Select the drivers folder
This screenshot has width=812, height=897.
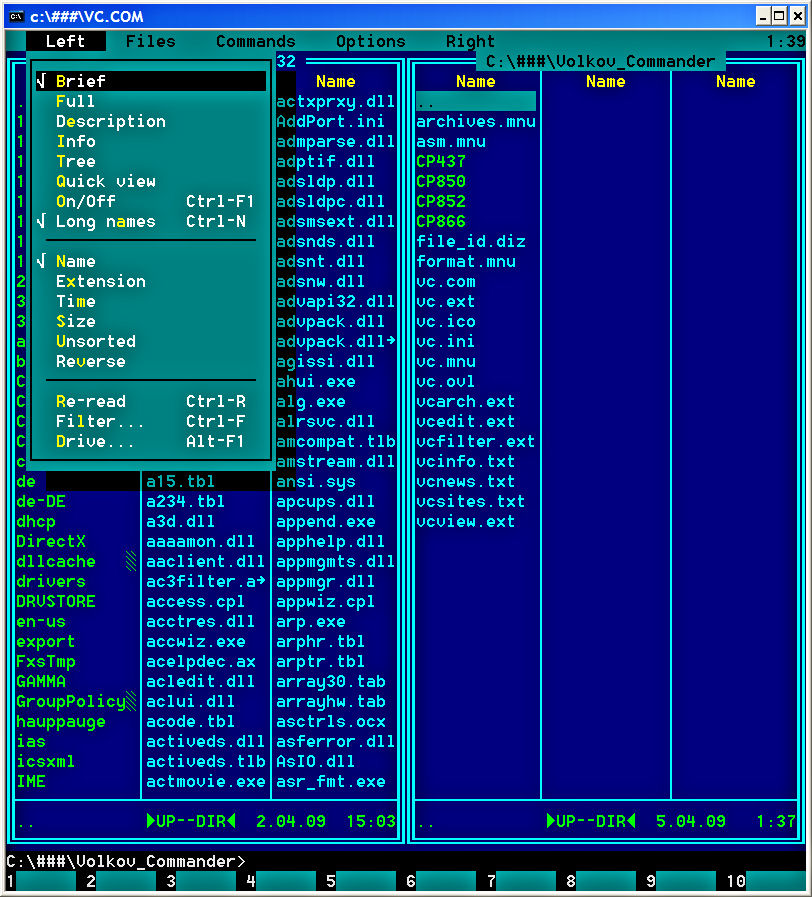point(51,582)
